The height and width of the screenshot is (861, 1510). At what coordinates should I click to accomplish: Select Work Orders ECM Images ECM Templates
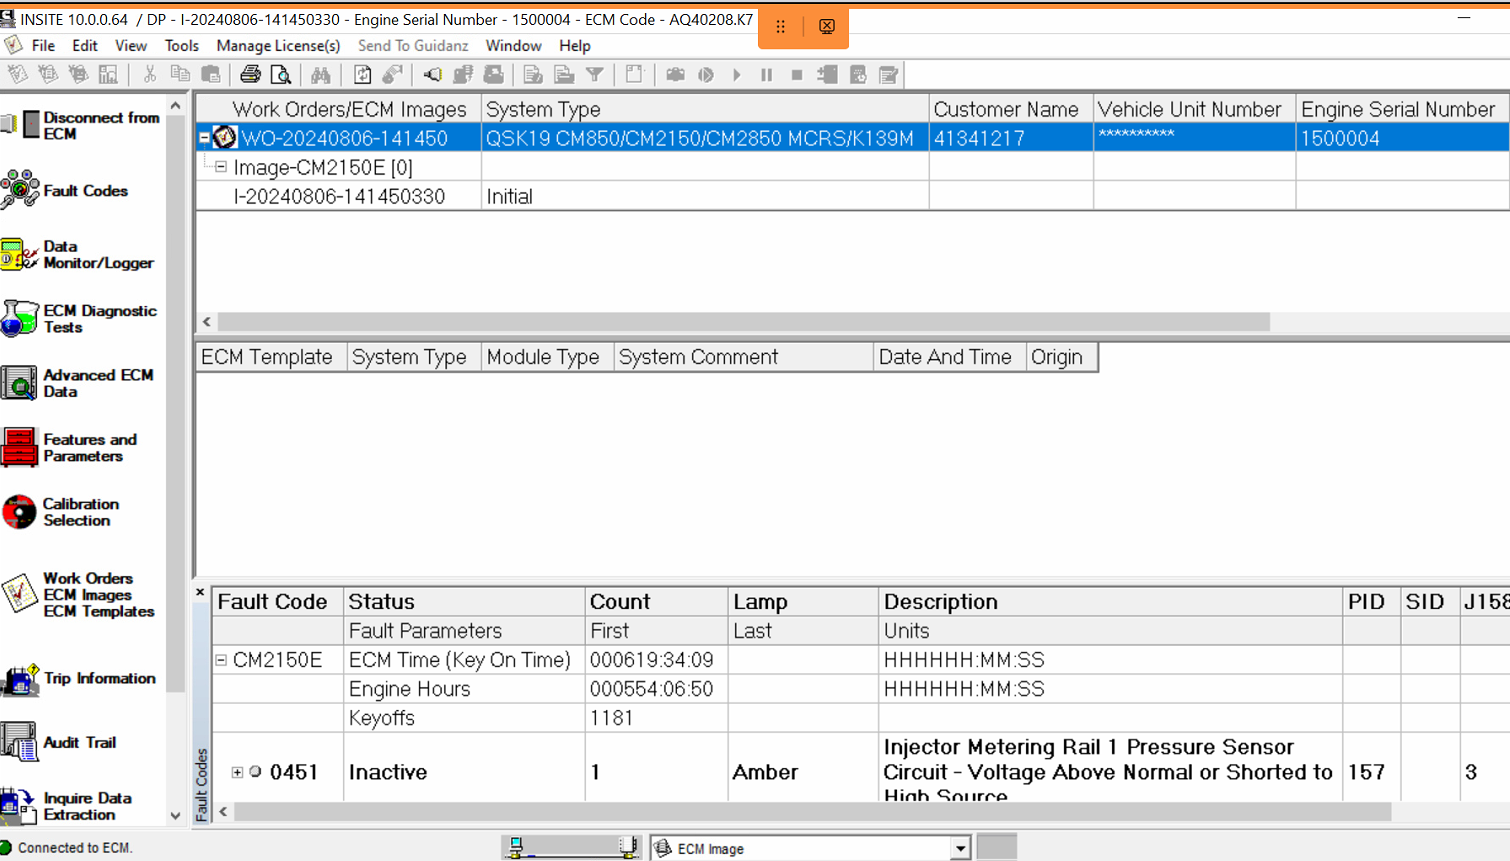tap(79, 594)
